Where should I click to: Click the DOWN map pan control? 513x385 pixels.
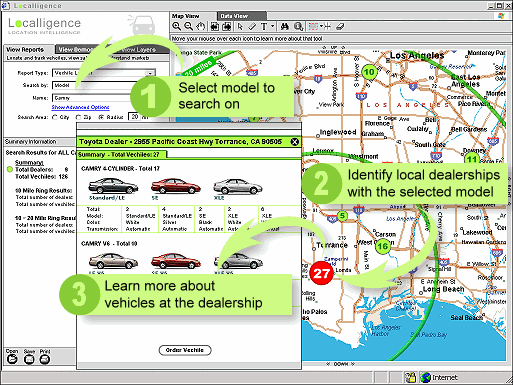[341, 364]
